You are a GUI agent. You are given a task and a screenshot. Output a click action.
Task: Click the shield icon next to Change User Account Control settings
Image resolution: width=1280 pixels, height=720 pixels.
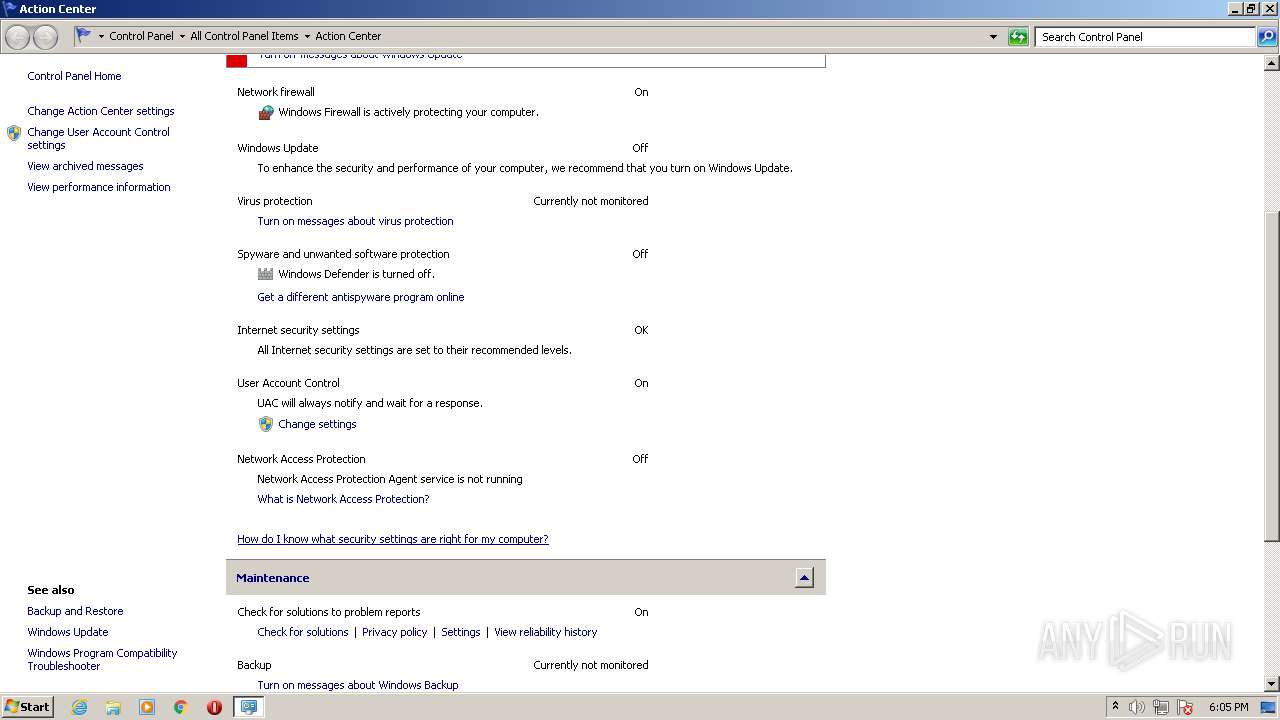[x=14, y=133]
